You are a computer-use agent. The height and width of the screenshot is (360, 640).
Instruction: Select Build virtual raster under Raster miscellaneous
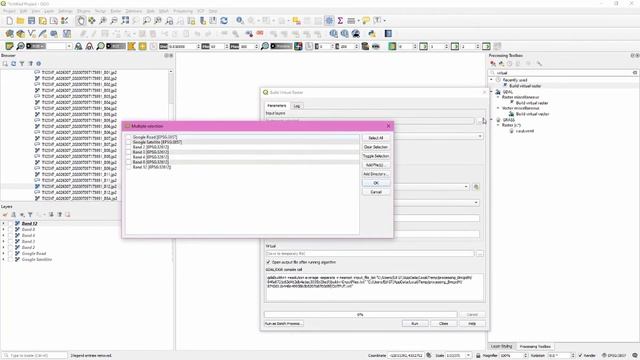(x=532, y=103)
